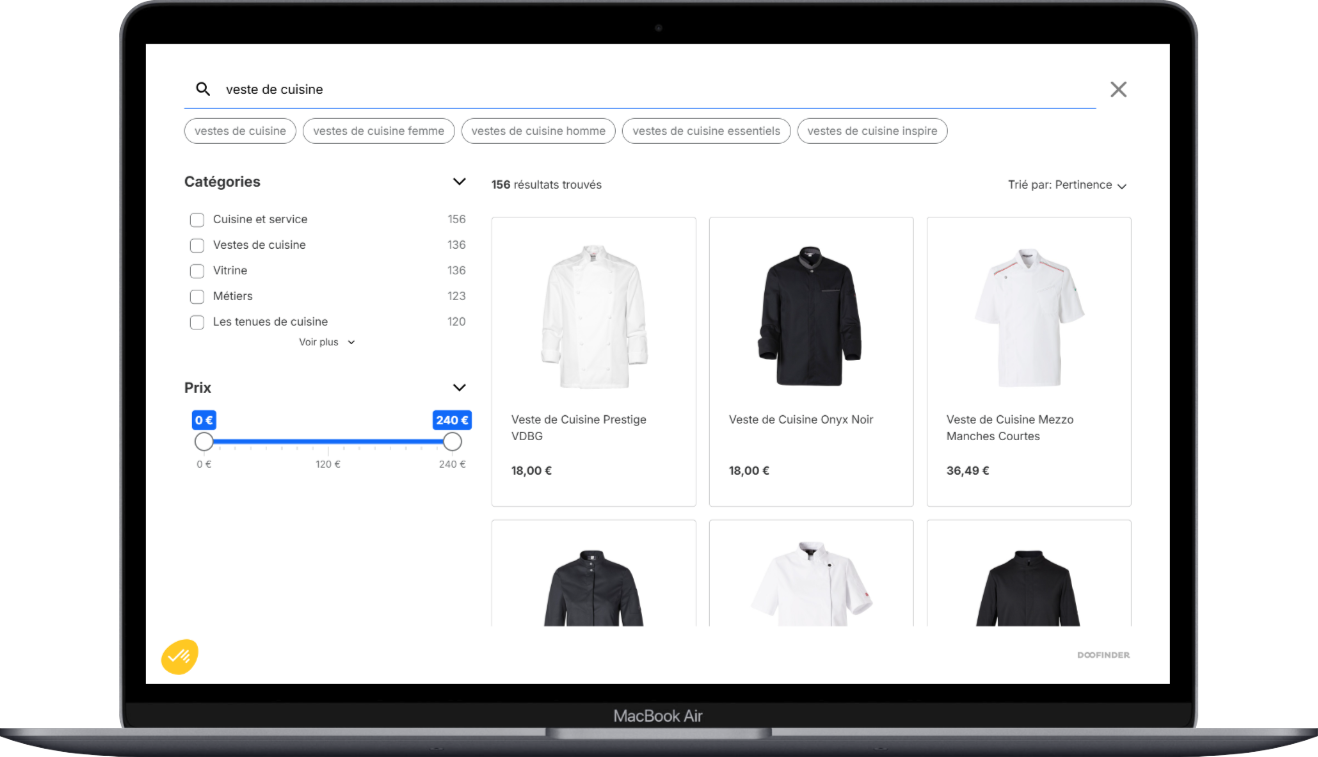1318x757 pixels.
Task: Select the Métiers category checkbox
Action: (197, 296)
